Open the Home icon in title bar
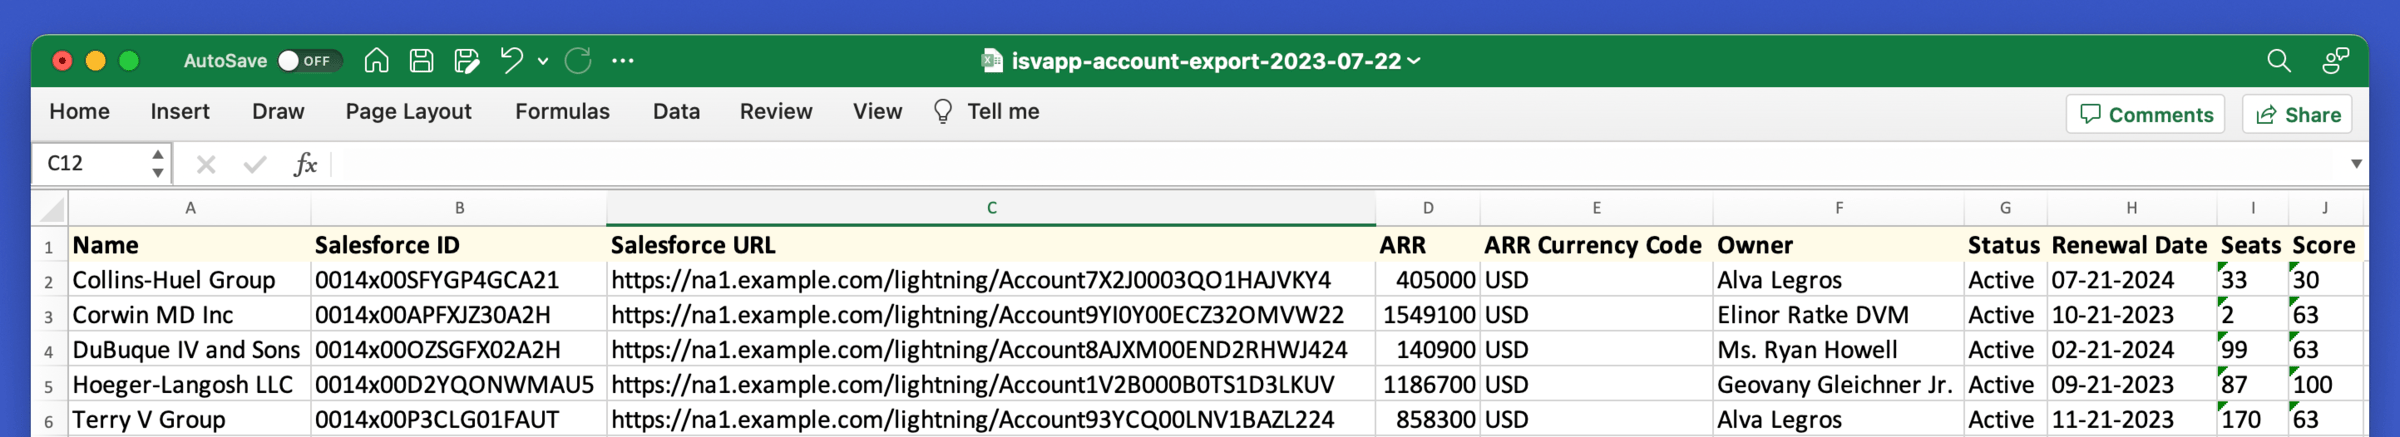The image size is (2400, 437). [x=376, y=61]
